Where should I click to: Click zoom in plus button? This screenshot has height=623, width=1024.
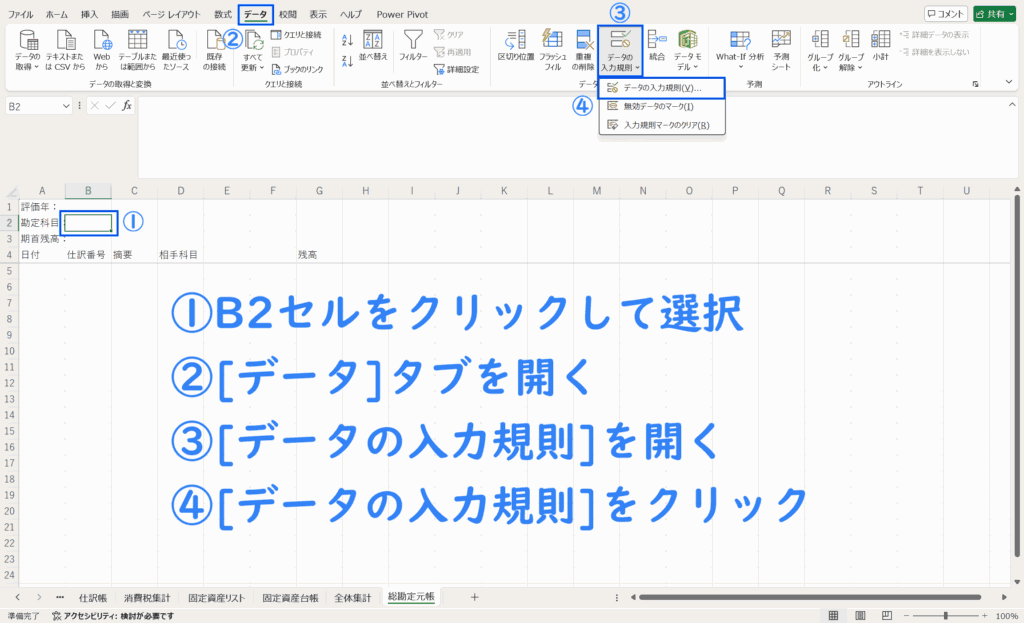(985, 616)
